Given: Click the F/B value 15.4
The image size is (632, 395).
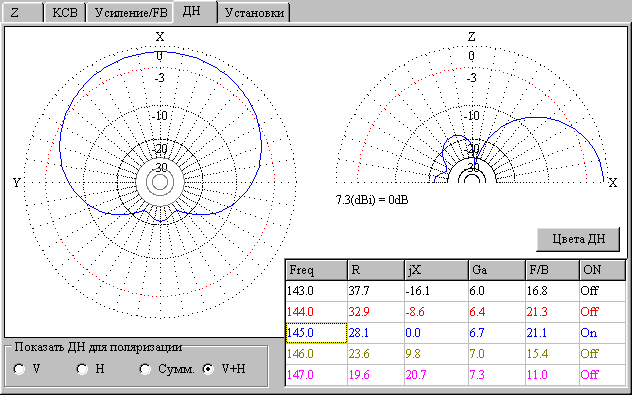Looking at the screenshot, I should click(x=552, y=354).
